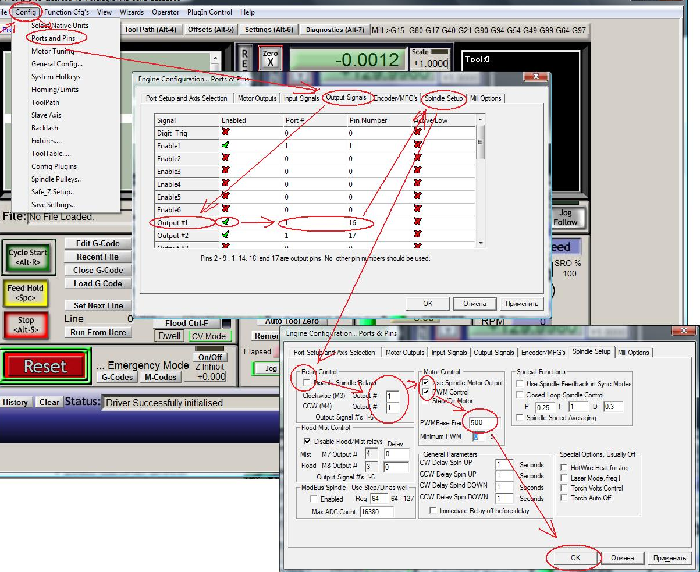Image resolution: width=700 pixels, height=572 pixels.
Task: Click the Port # cell of Output #1
Action: [315, 222]
